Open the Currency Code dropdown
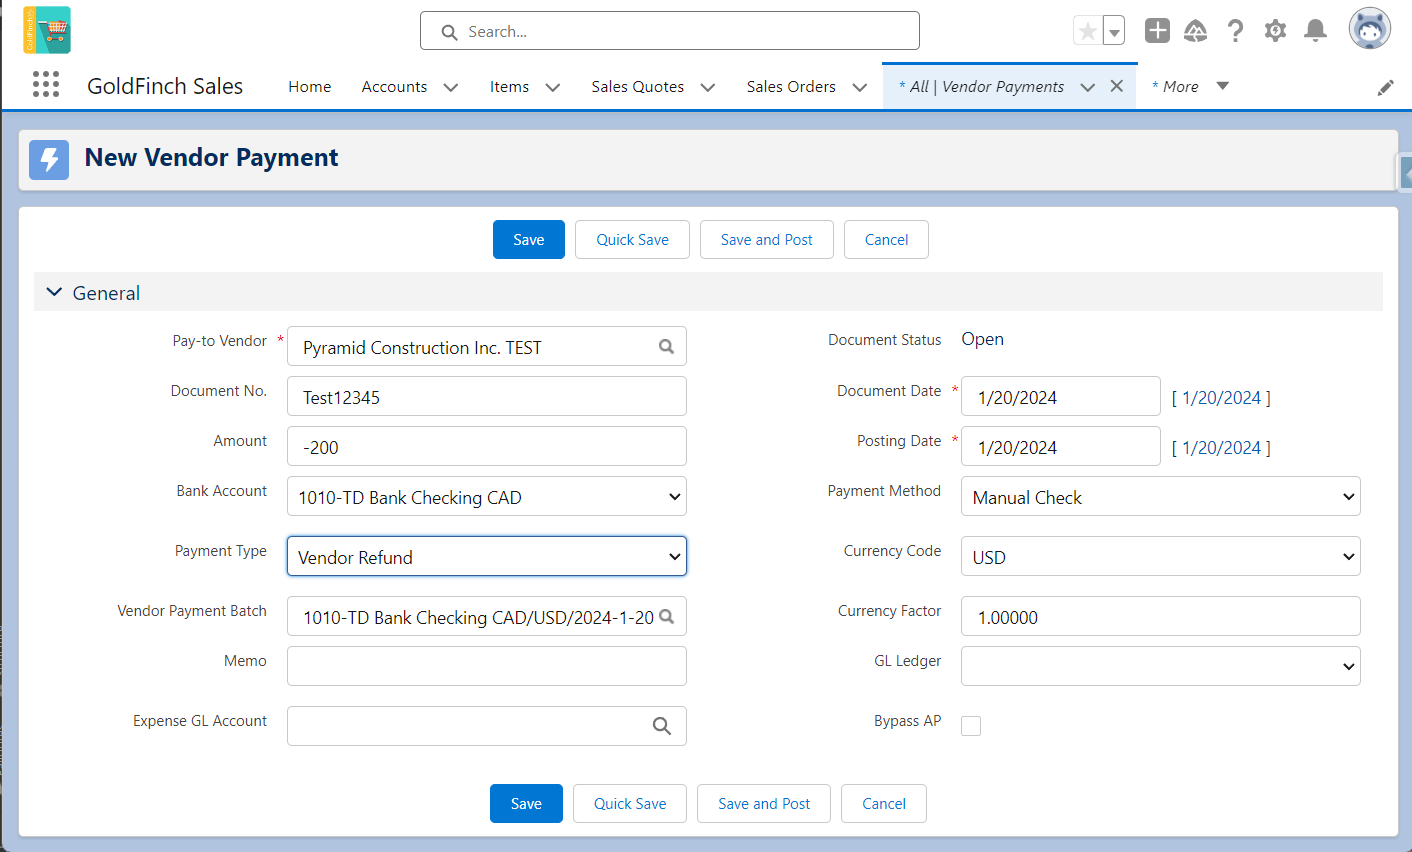 tap(1161, 557)
